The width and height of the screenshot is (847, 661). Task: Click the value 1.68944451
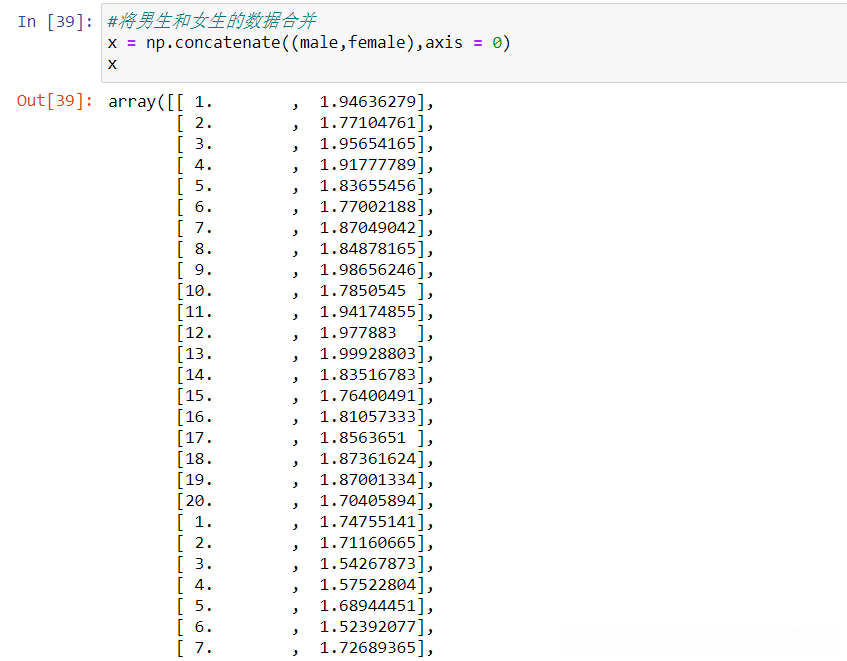[x=368, y=606]
